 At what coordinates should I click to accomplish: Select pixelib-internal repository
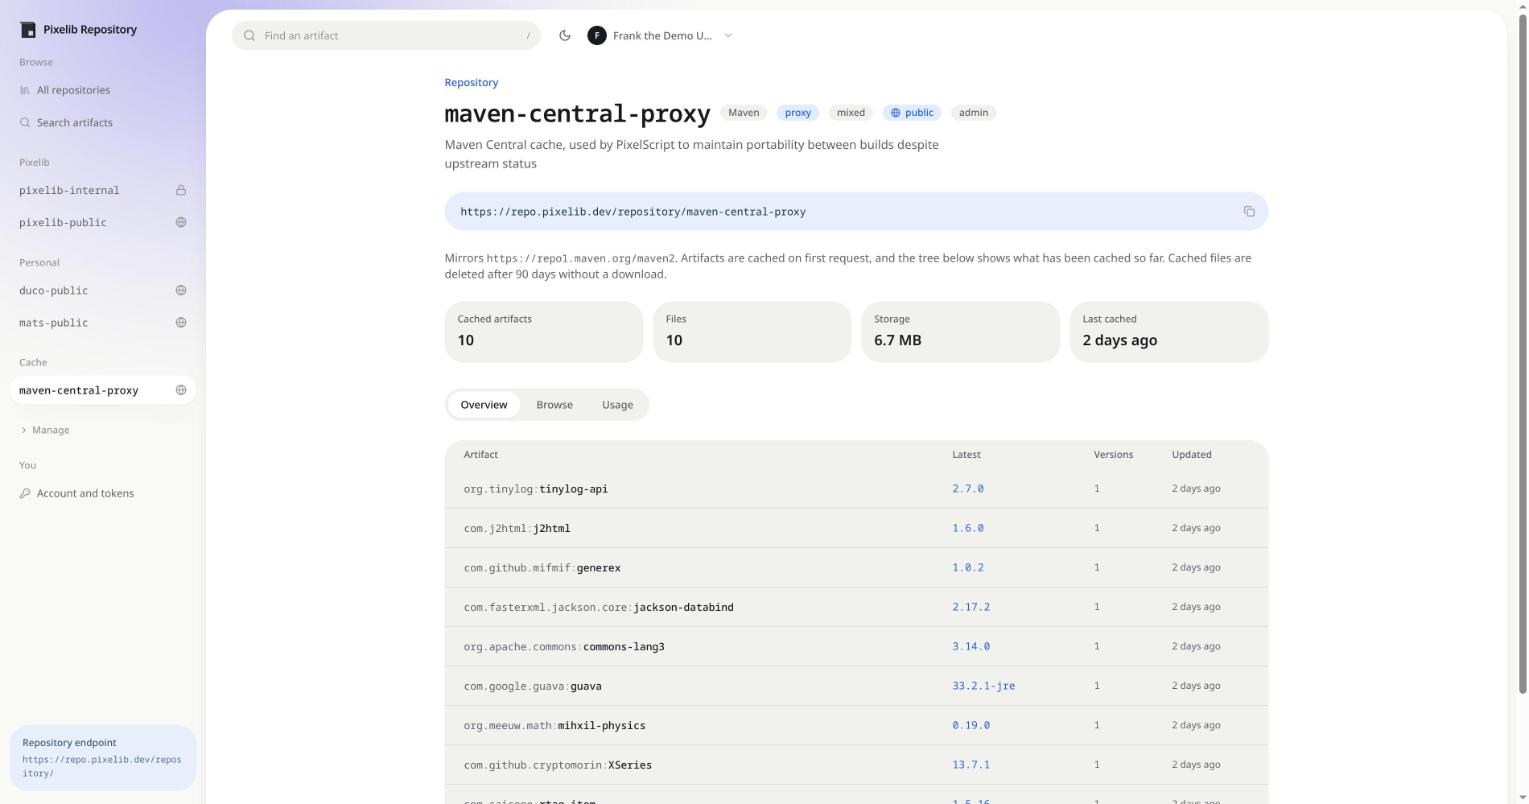[x=103, y=190]
